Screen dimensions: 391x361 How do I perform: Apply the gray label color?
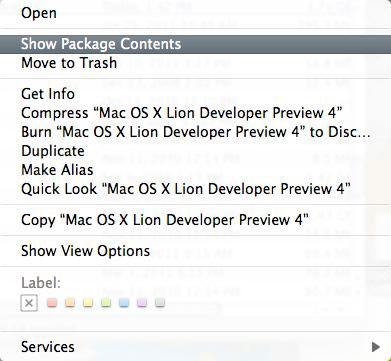tap(160, 303)
